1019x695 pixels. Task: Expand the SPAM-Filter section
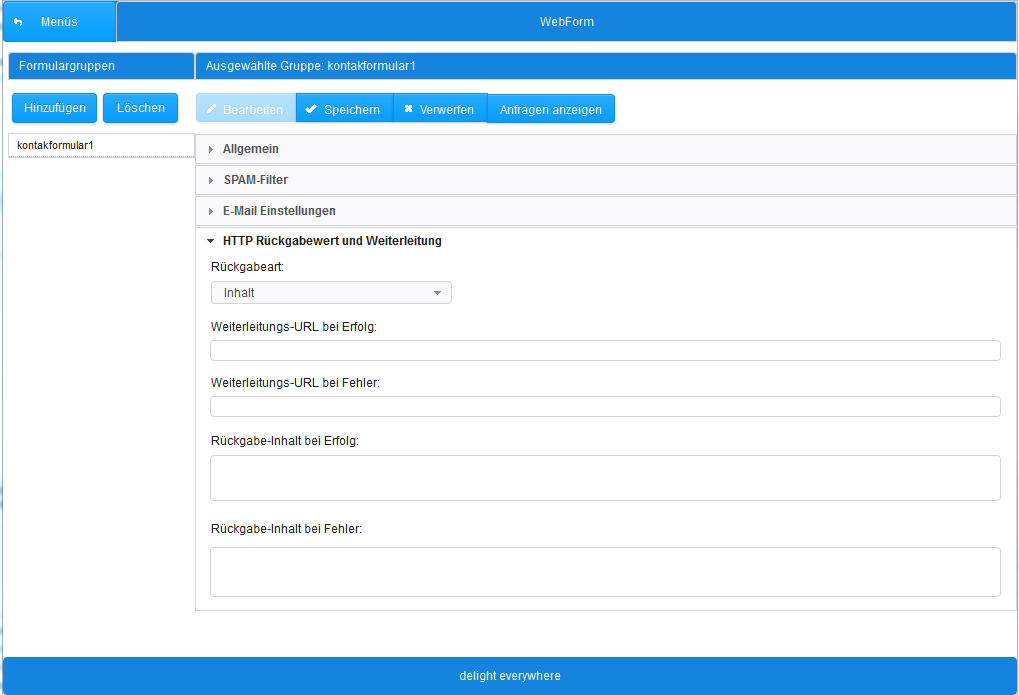click(255, 180)
